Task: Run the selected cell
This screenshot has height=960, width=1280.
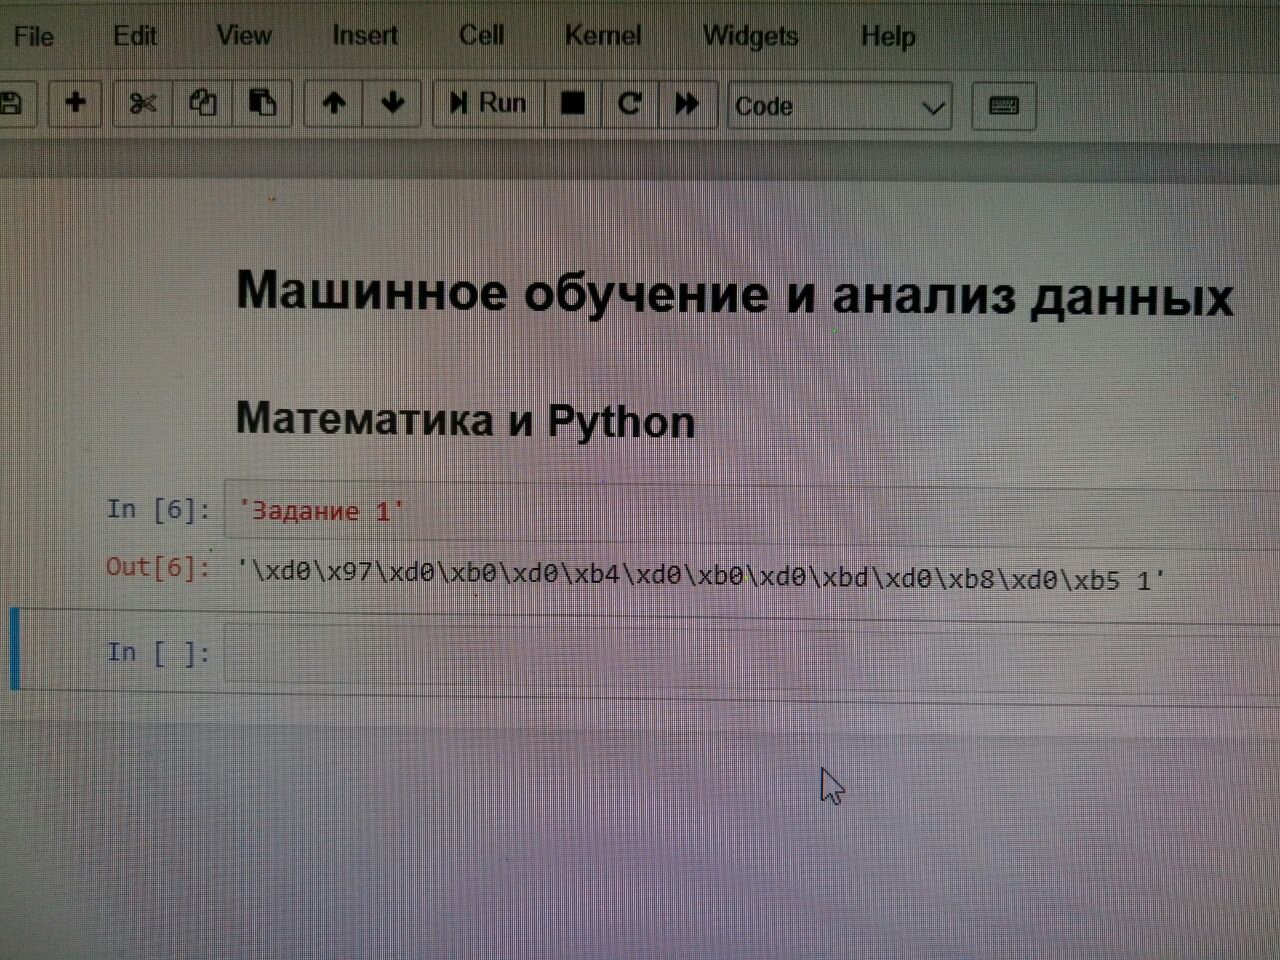Action: (x=489, y=103)
